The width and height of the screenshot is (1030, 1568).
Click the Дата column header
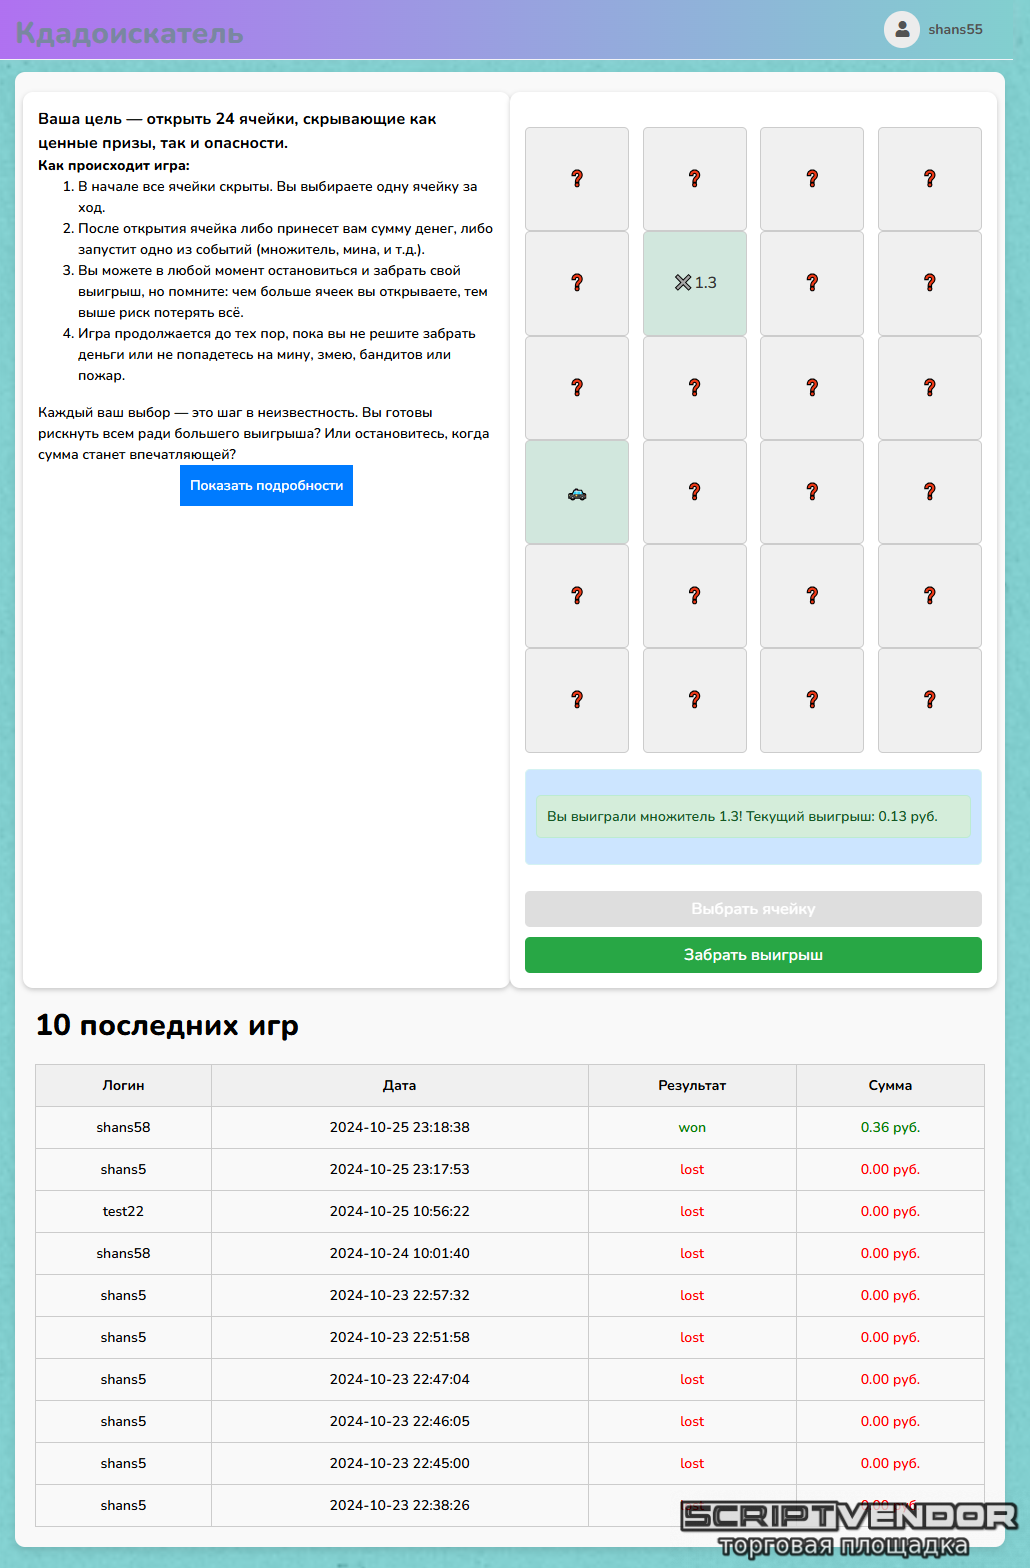(x=400, y=1085)
